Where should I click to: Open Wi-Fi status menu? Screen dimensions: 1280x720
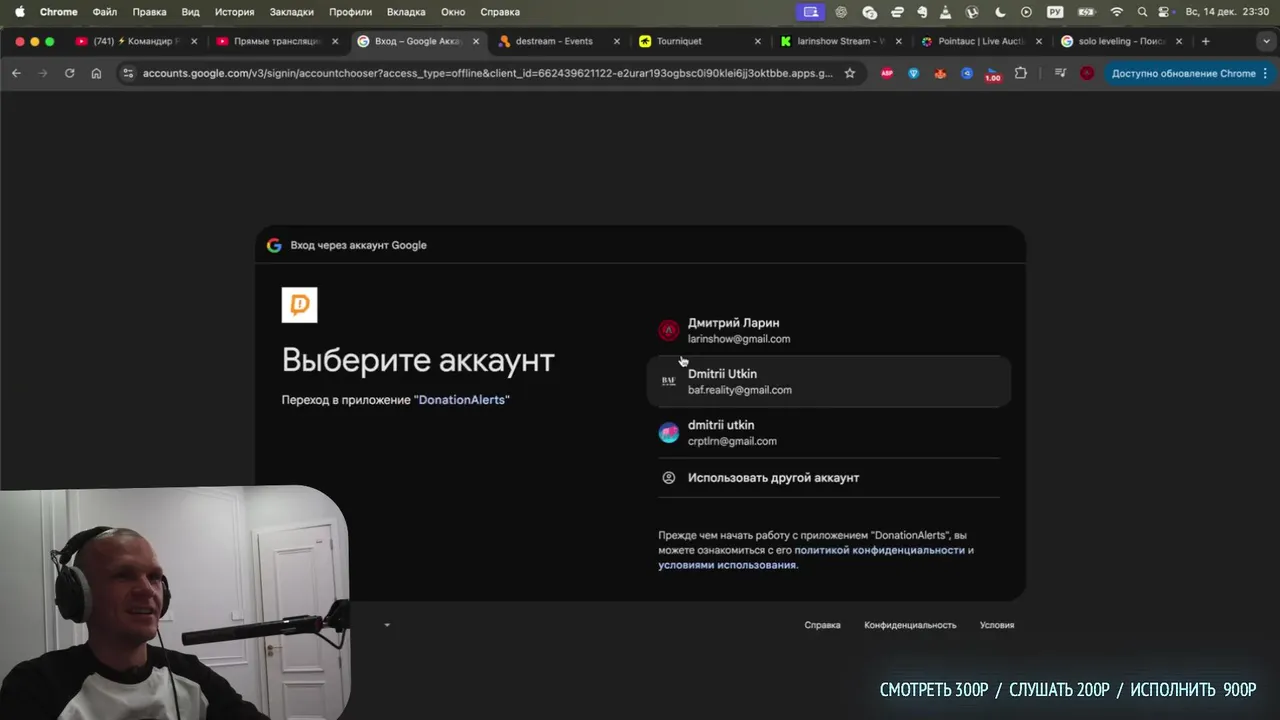tap(1117, 12)
